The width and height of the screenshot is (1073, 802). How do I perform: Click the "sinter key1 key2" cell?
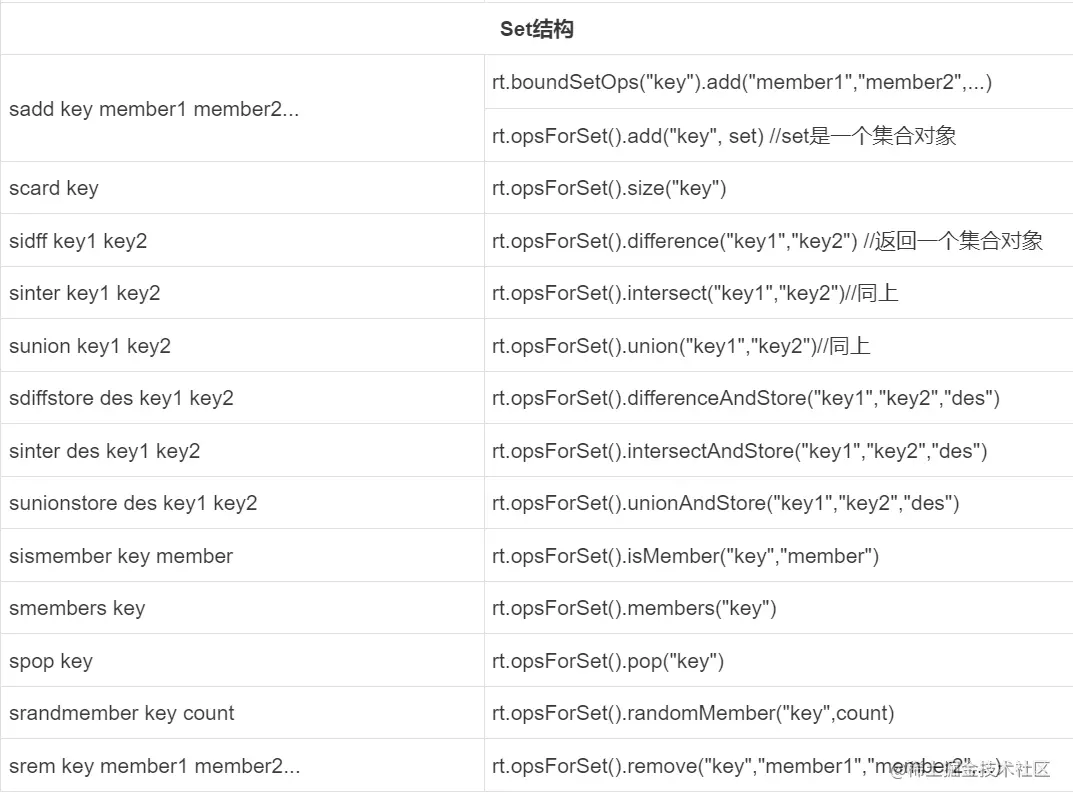pyautogui.click(x=85, y=293)
